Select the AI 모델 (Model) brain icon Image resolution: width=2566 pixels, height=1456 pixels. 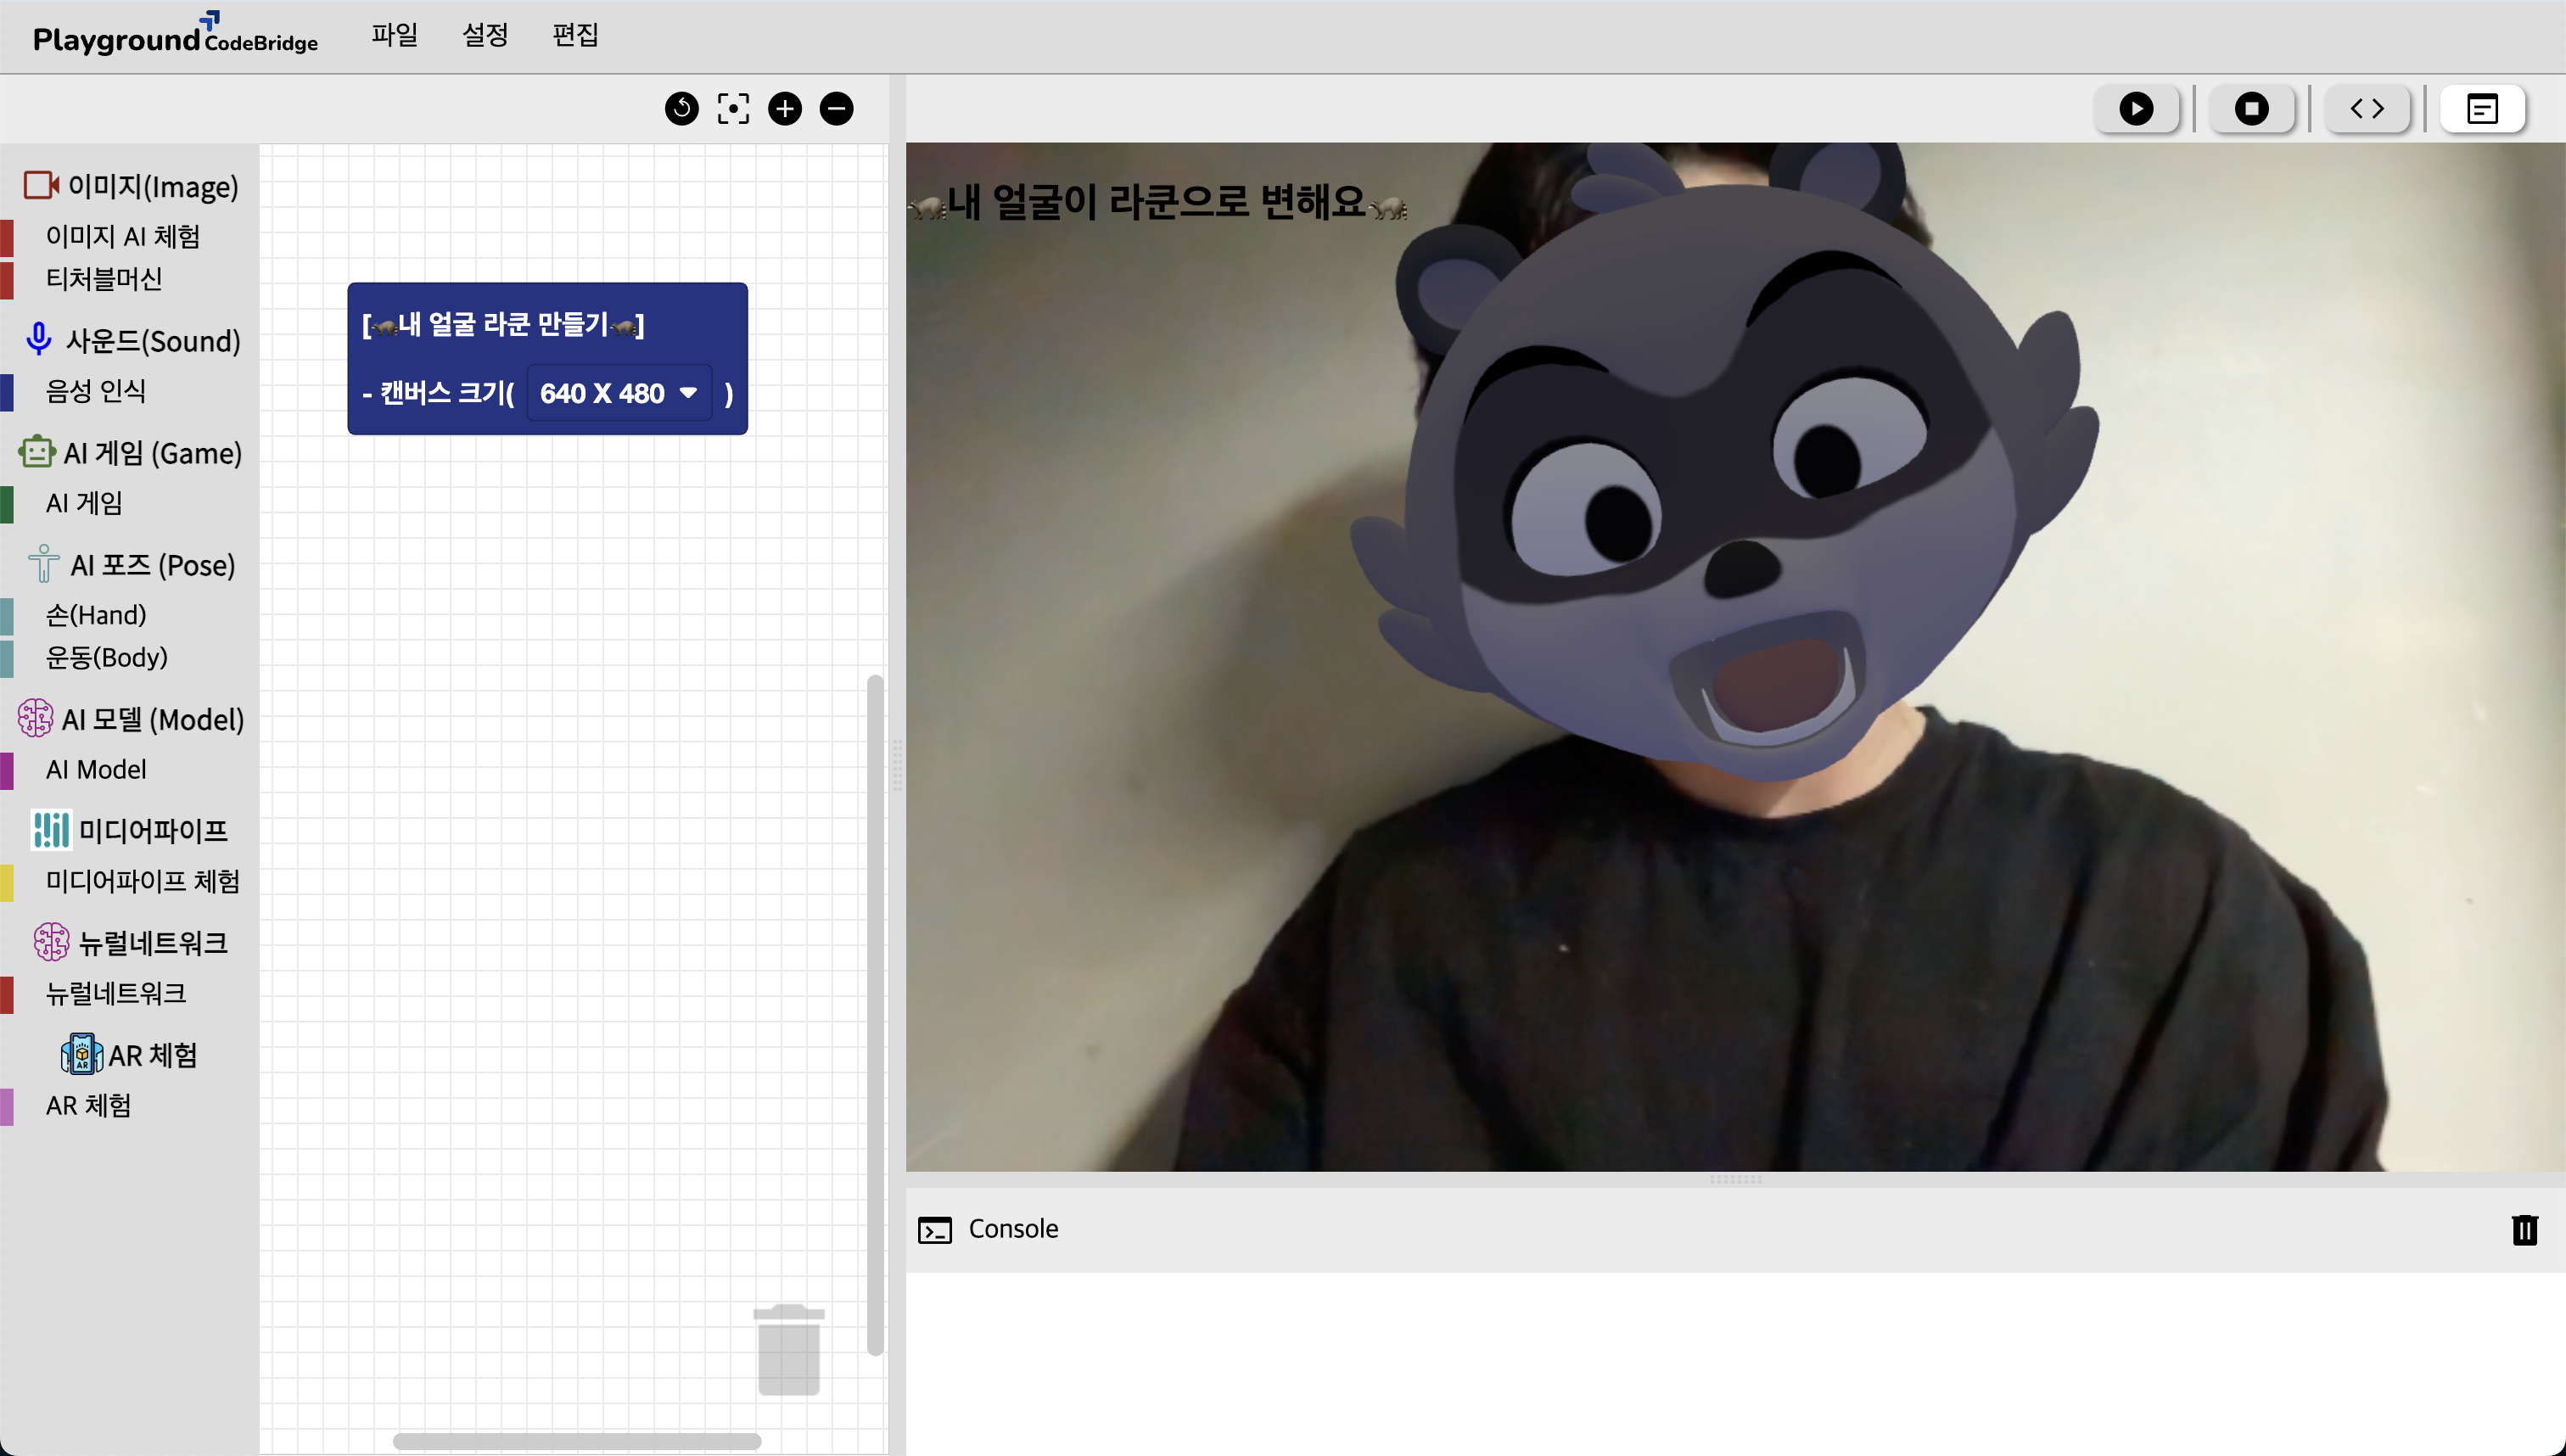(x=35, y=718)
